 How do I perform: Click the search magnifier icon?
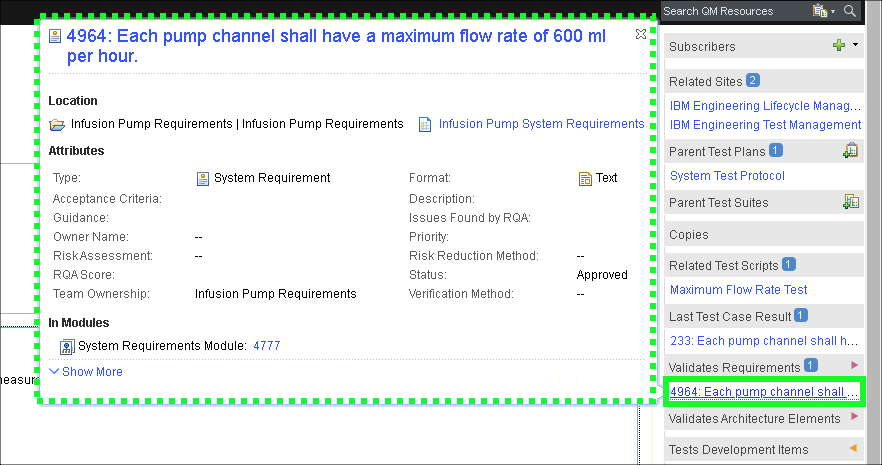(x=850, y=11)
